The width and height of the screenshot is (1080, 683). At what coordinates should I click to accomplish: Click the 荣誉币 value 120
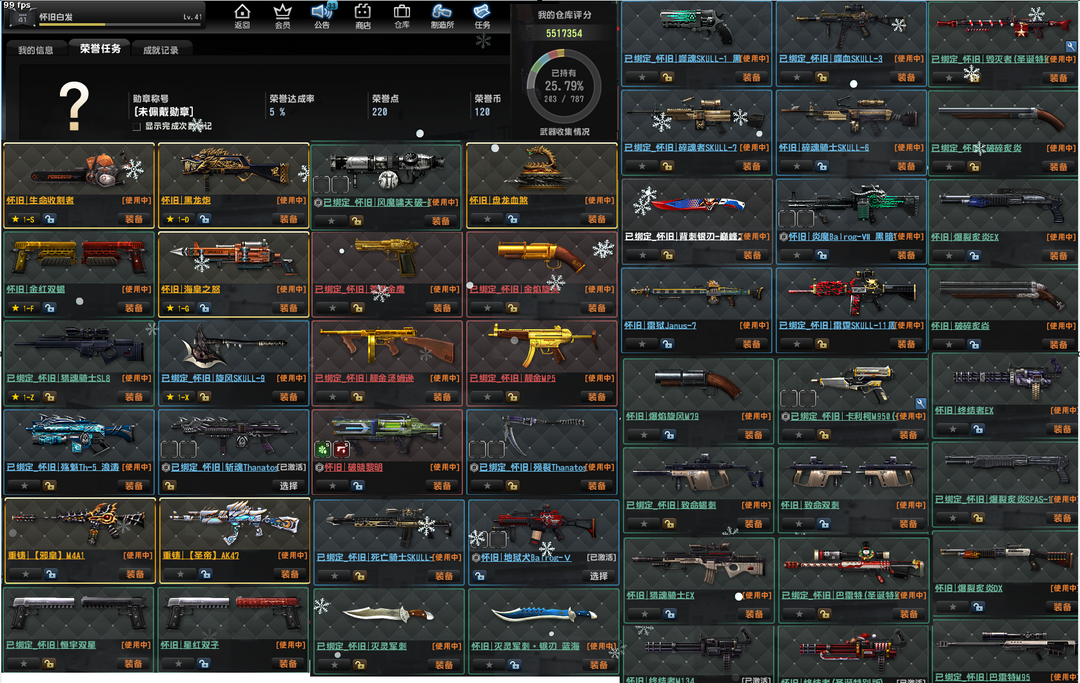coord(482,112)
